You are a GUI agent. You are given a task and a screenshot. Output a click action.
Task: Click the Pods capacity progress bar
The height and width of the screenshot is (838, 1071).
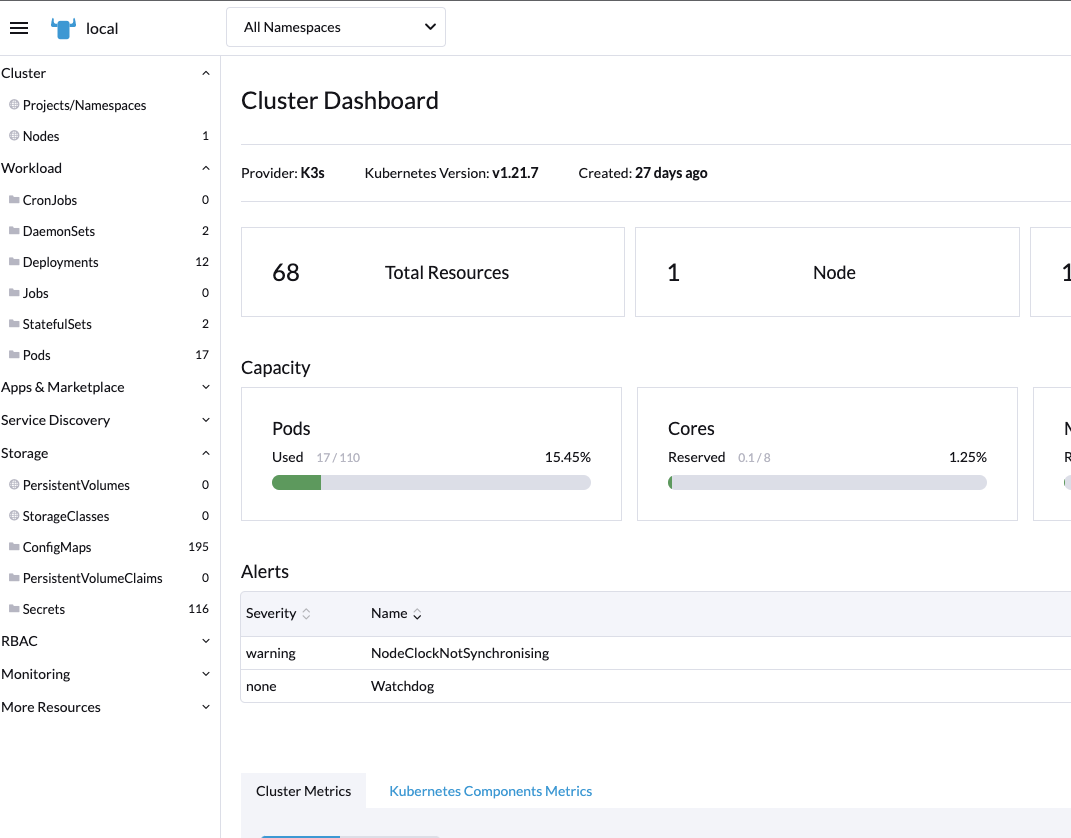click(x=431, y=482)
